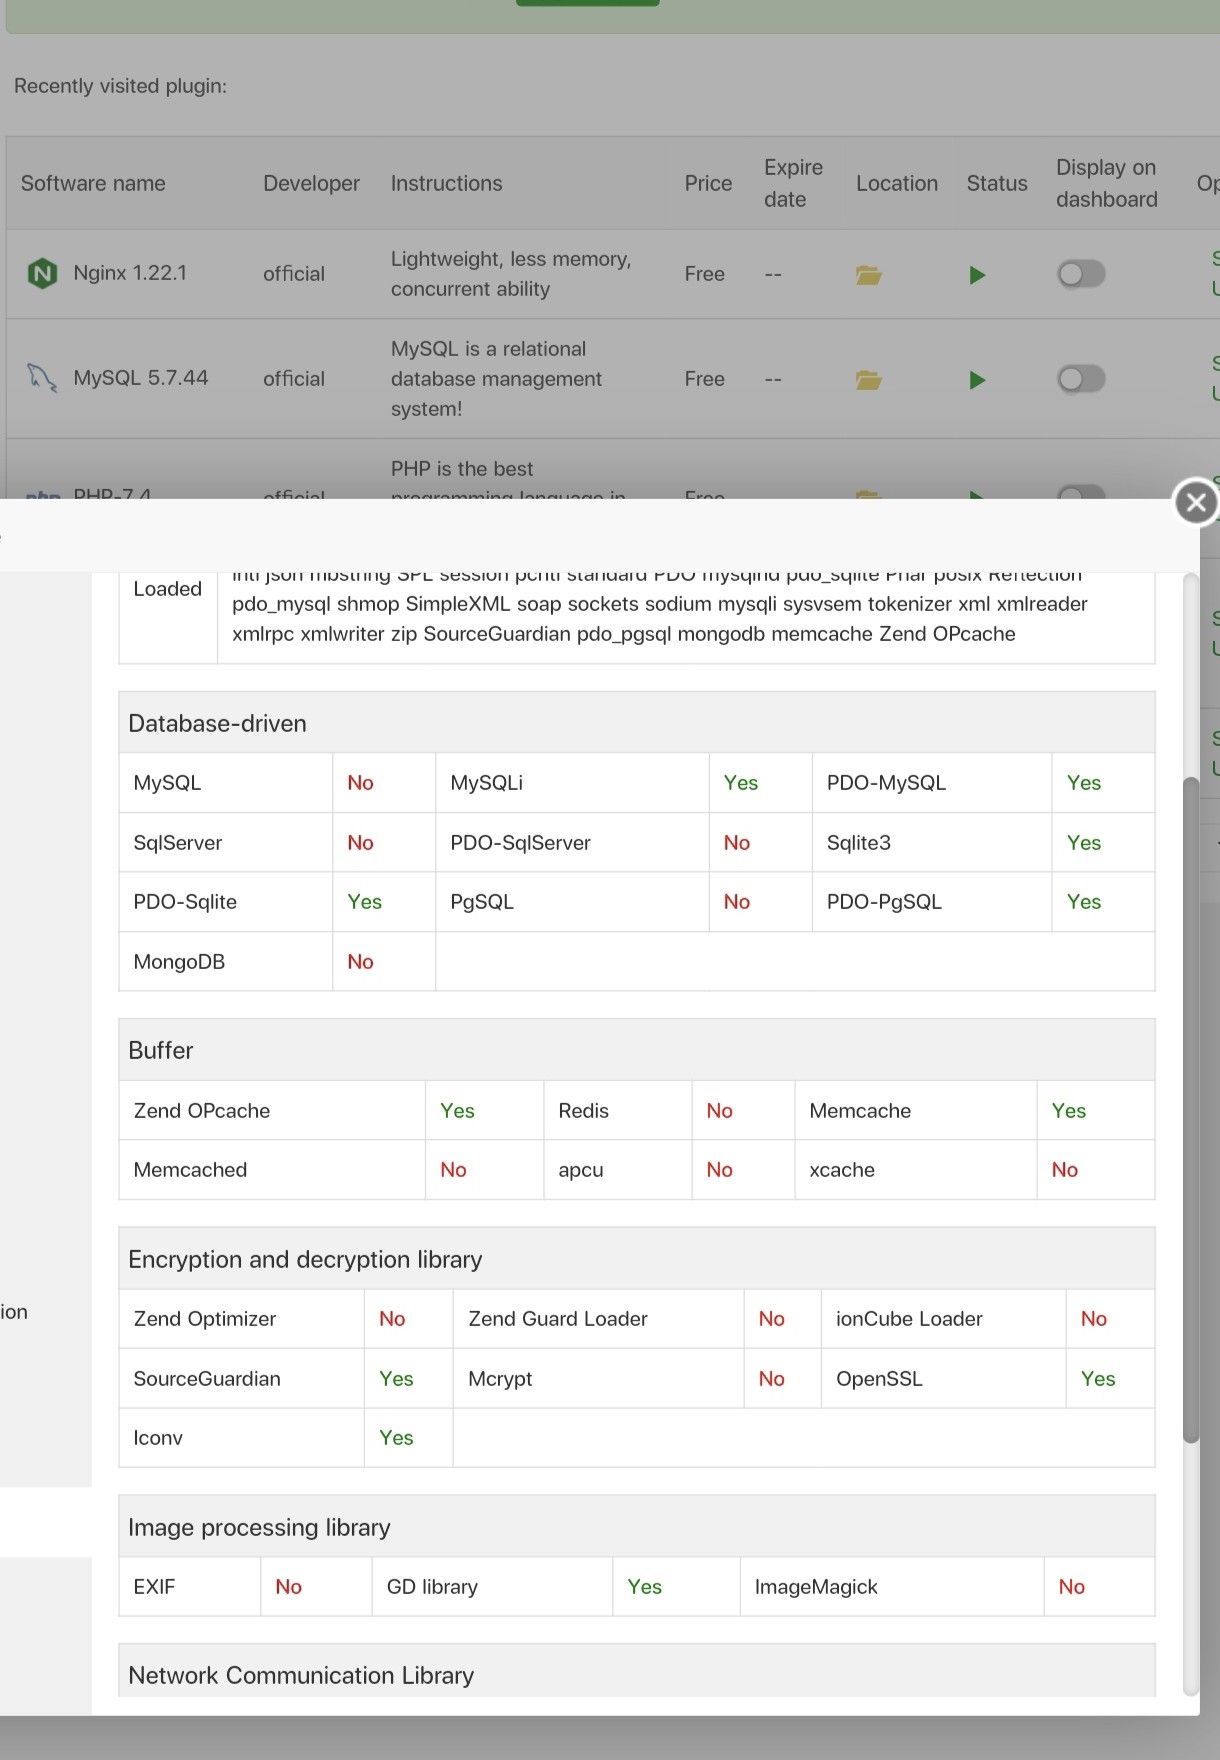This screenshot has width=1220, height=1760.
Task: Open the MySQL install location folder
Action: click(x=868, y=380)
